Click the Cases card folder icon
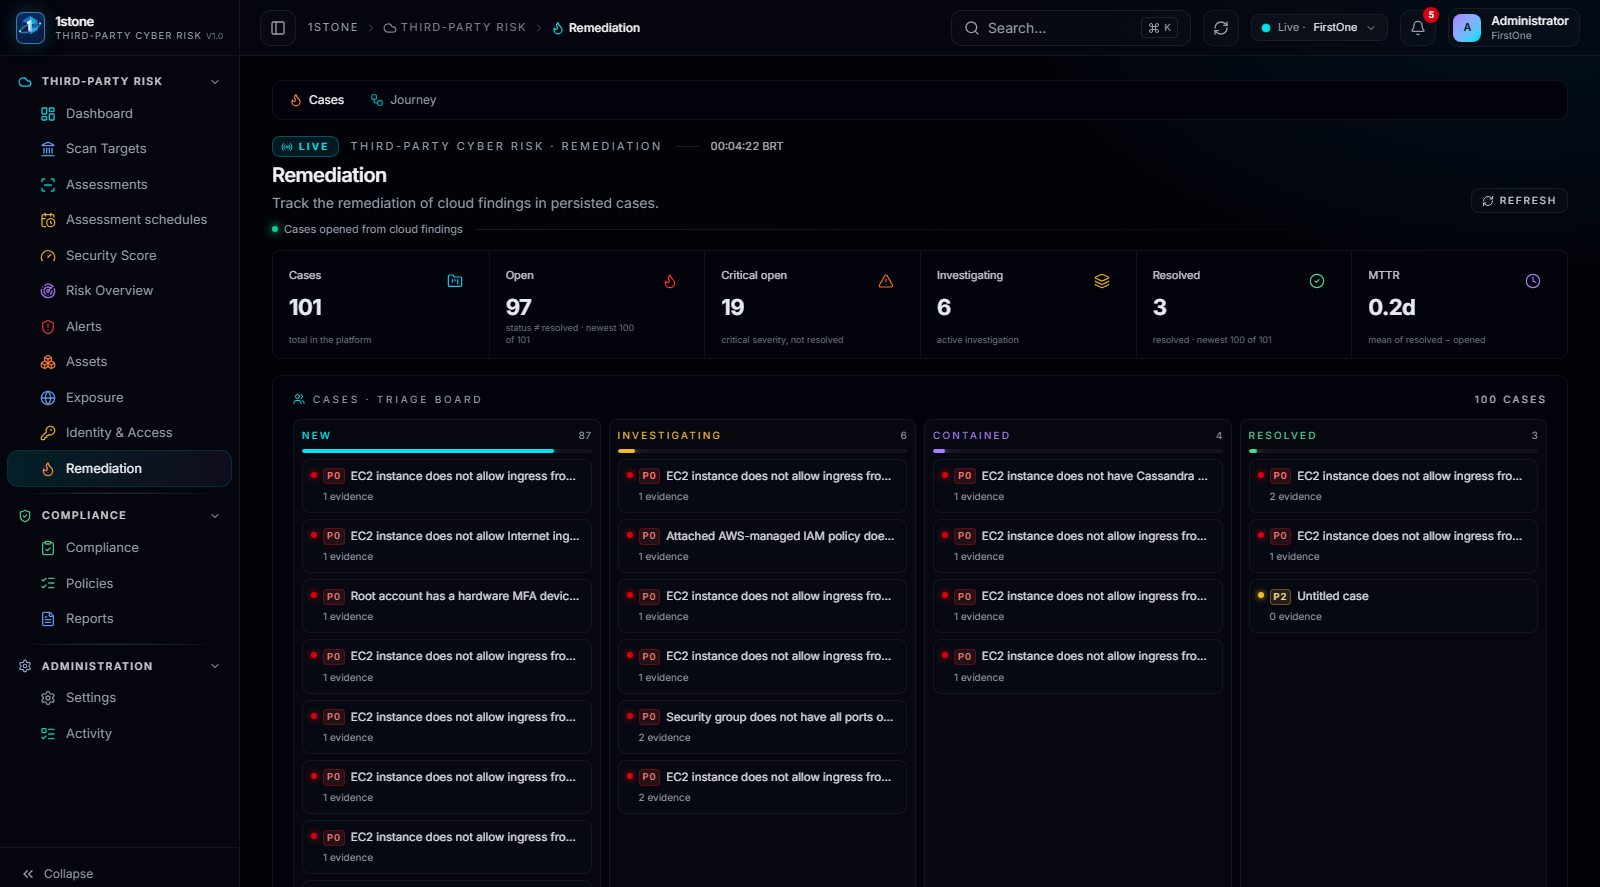Image resolution: width=1600 pixels, height=887 pixels. [455, 281]
